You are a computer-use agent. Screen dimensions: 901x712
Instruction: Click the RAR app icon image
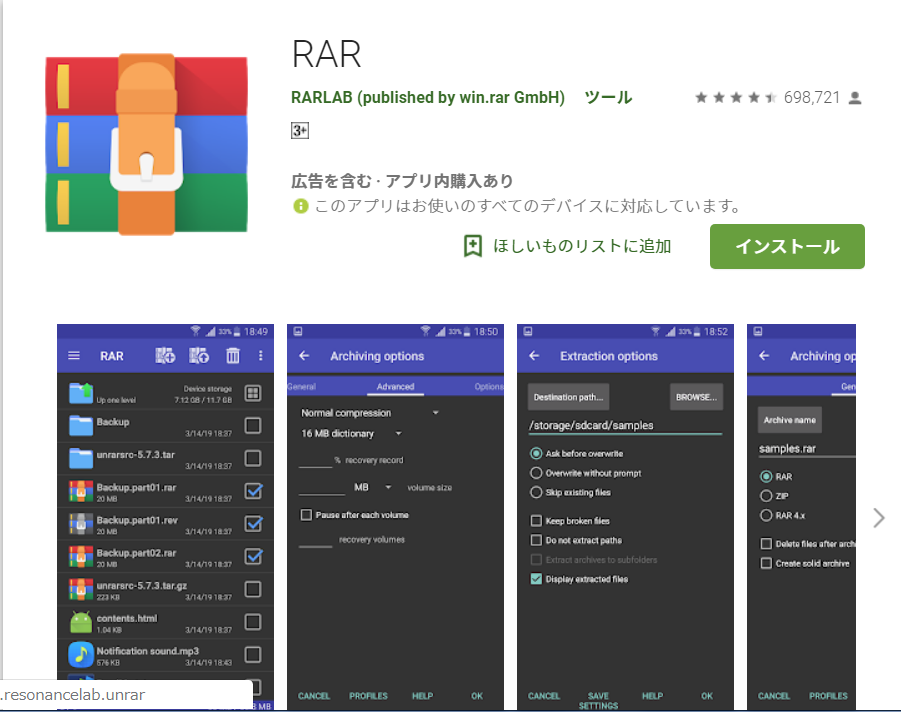(x=147, y=144)
